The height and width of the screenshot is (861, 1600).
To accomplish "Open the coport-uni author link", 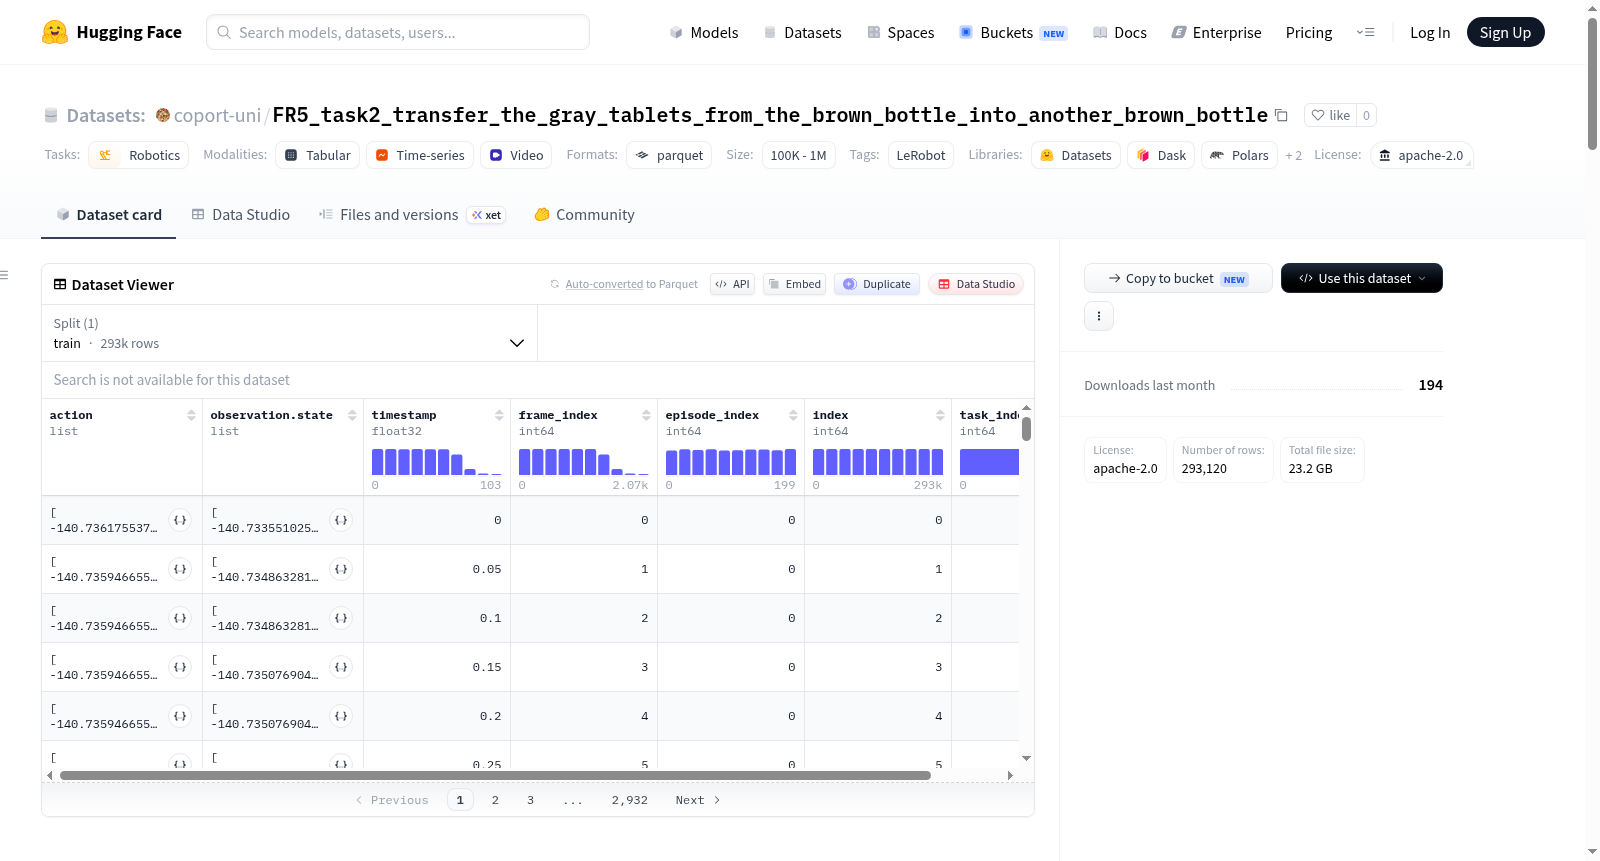I will 217,116.
